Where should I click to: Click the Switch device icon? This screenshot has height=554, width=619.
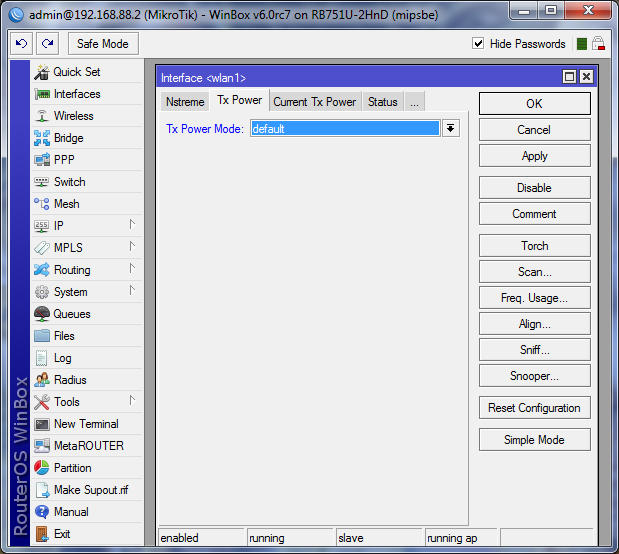click(x=41, y=182)
